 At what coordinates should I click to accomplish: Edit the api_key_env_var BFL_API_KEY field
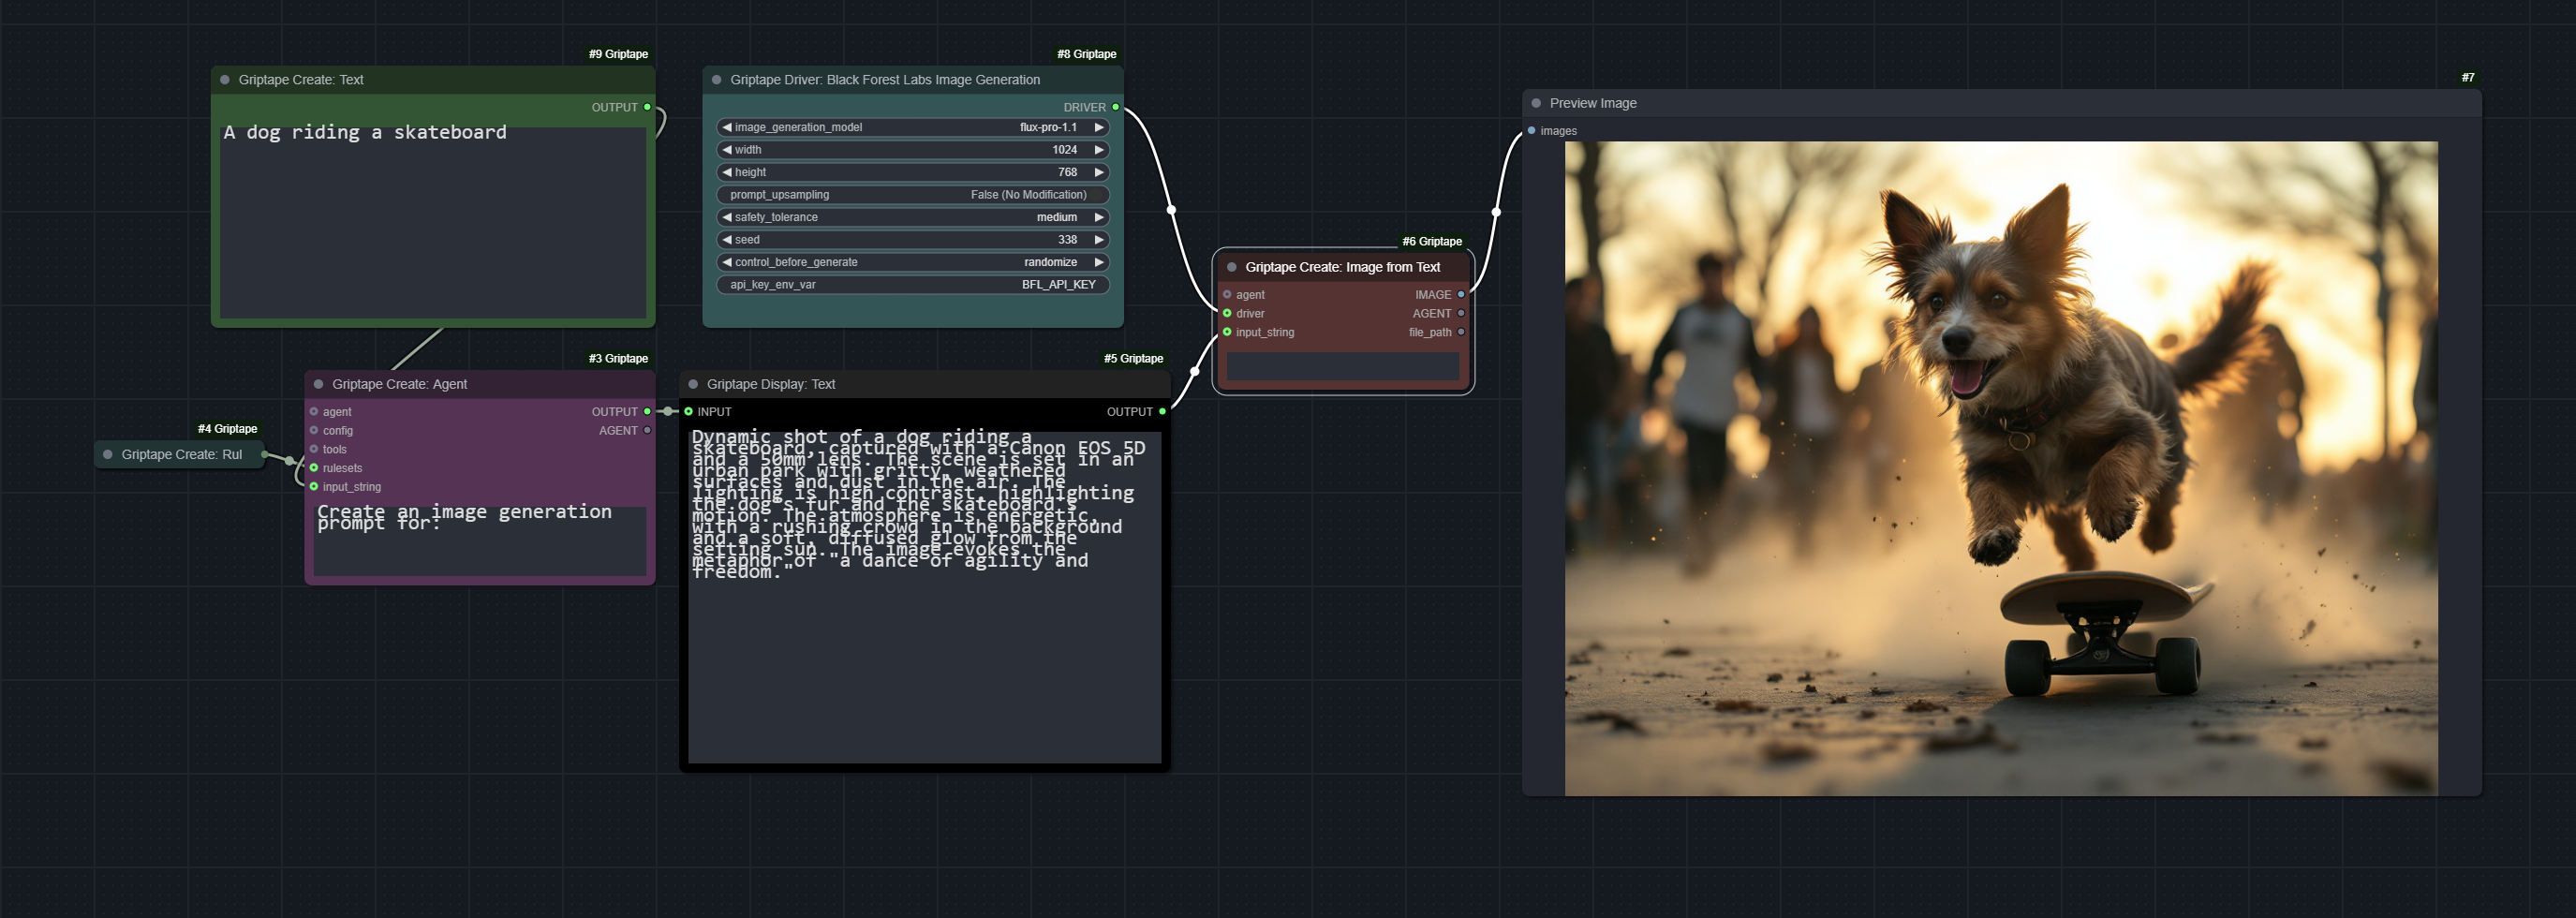pyautogui.click(x=913, y=285)
